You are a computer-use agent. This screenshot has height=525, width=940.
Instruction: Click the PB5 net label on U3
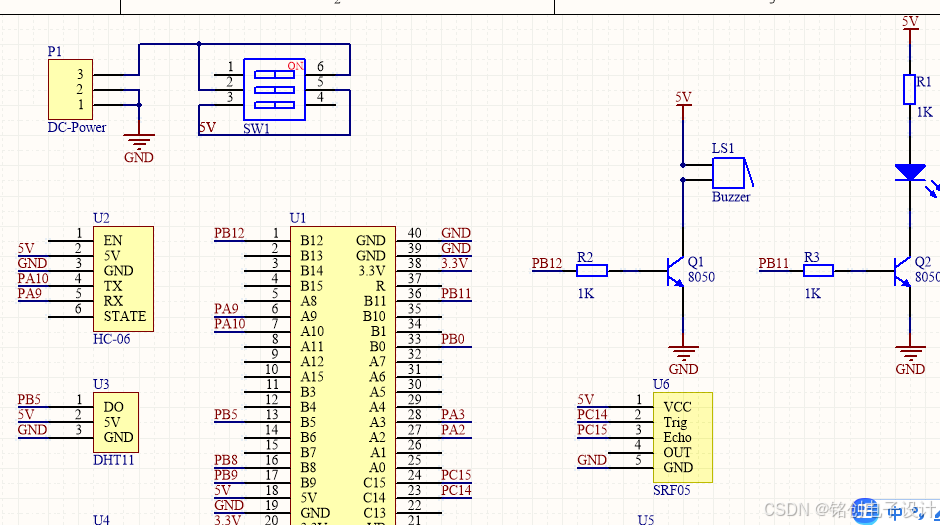point(29,400)
